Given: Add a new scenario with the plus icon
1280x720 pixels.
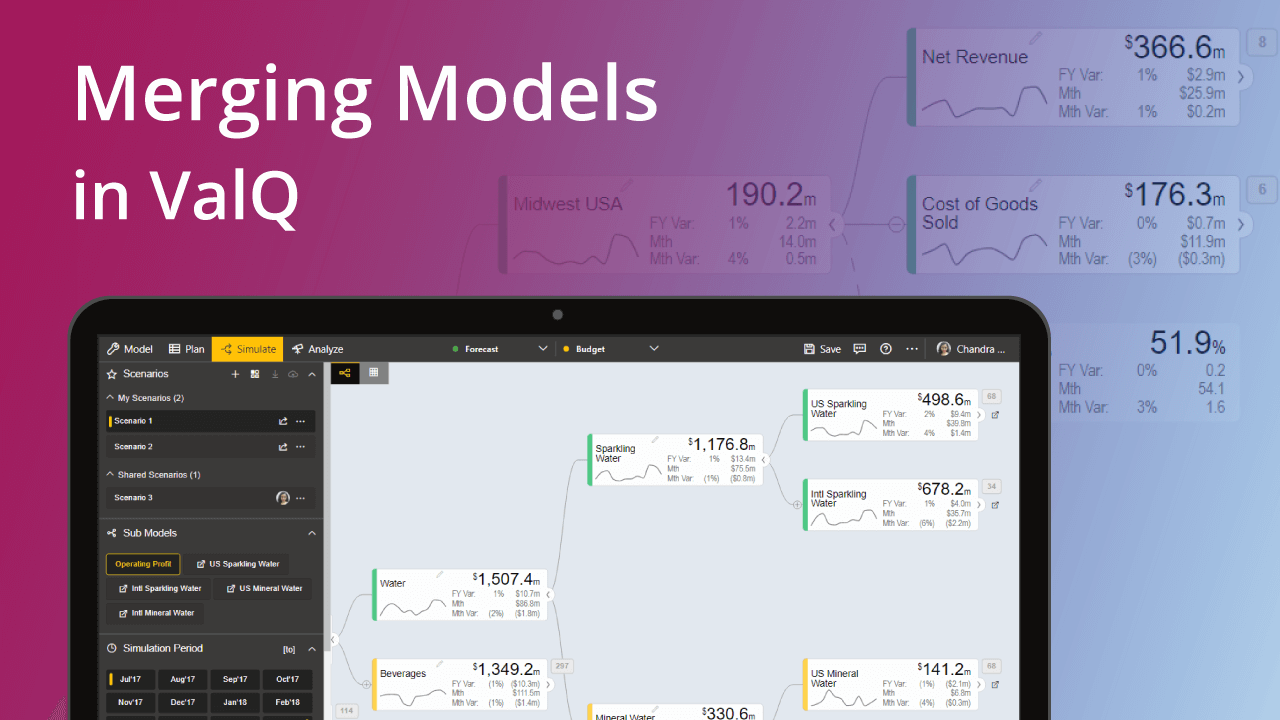Looking at the screenshot, I should coord(235,374).
